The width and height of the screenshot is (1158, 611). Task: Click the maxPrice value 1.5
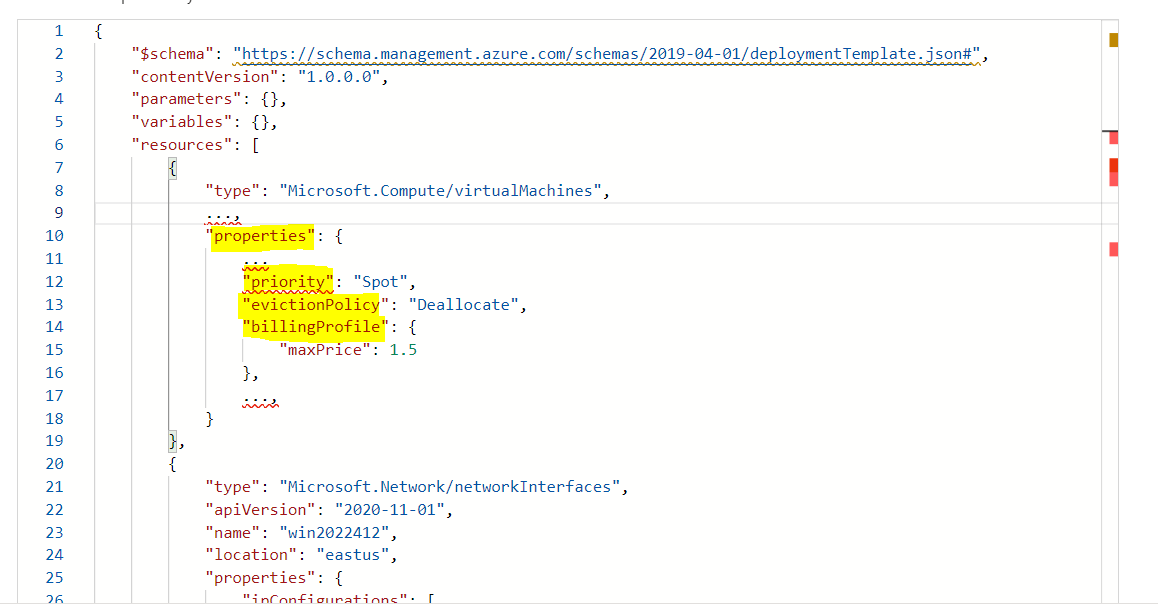pos(404,350)
